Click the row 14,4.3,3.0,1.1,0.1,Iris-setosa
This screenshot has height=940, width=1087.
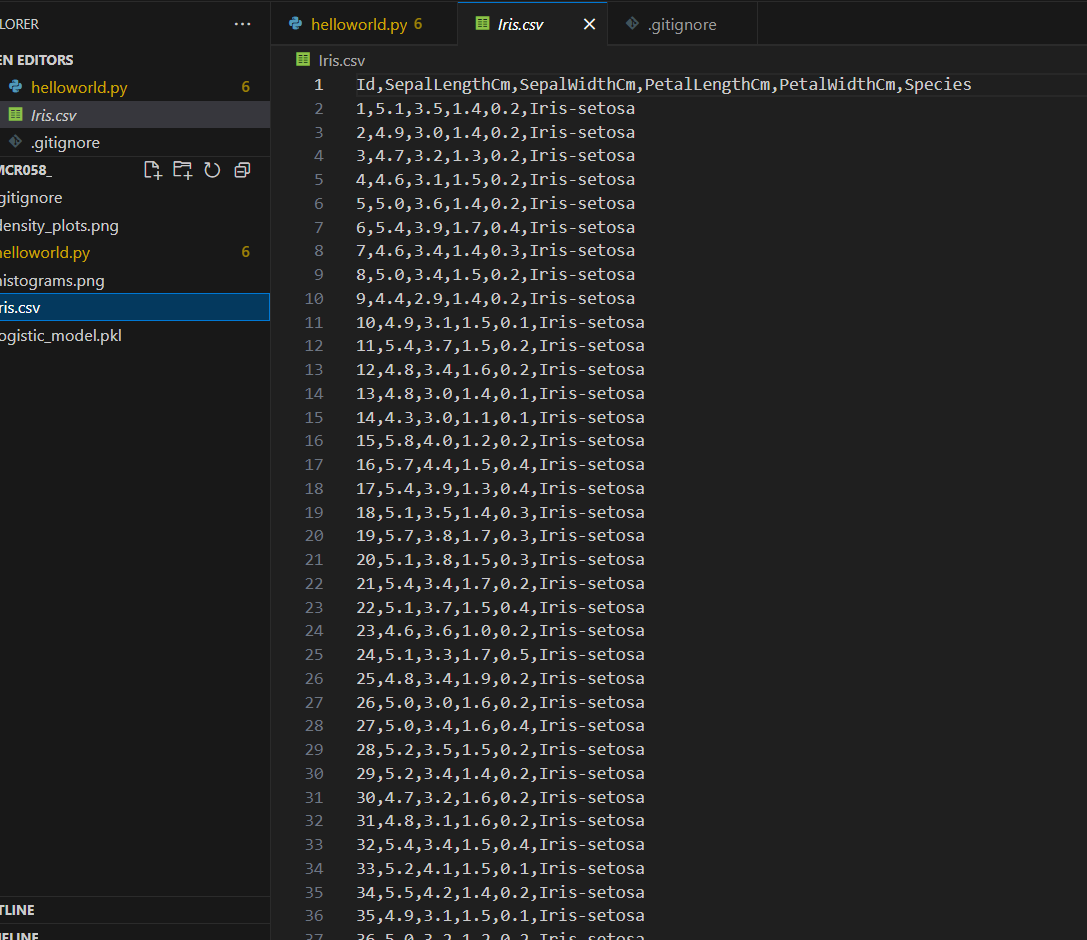500,417
